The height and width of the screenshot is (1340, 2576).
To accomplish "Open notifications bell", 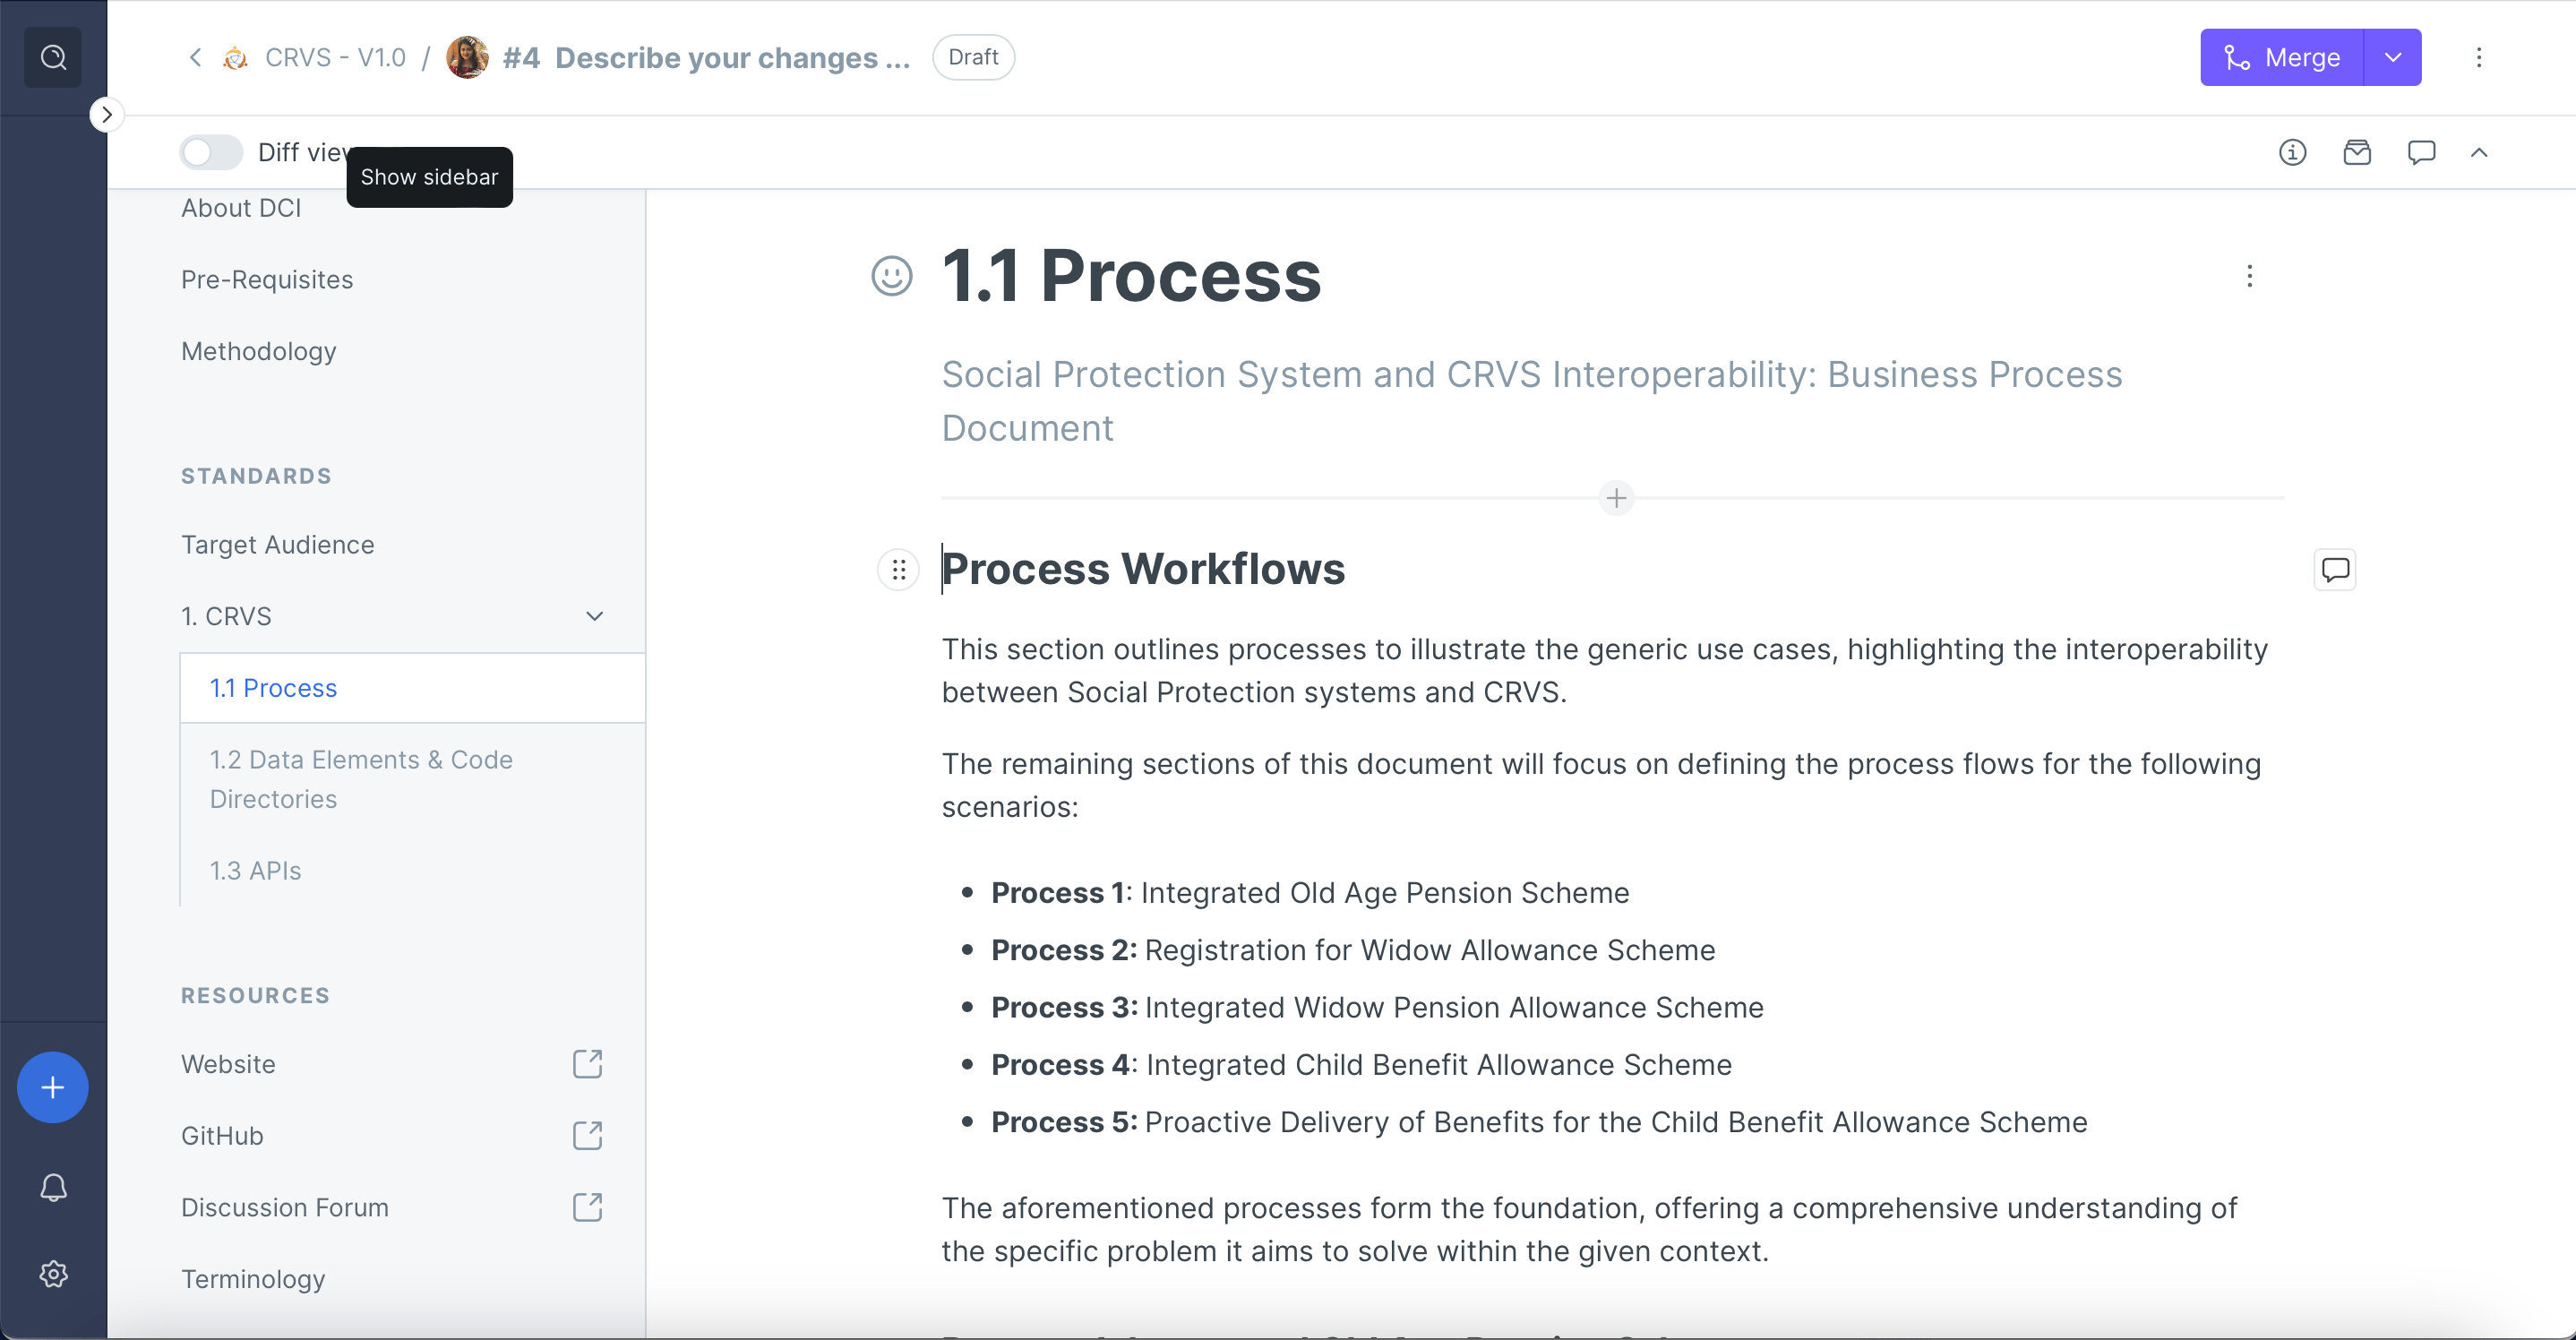I will [x=53, y=1187].
